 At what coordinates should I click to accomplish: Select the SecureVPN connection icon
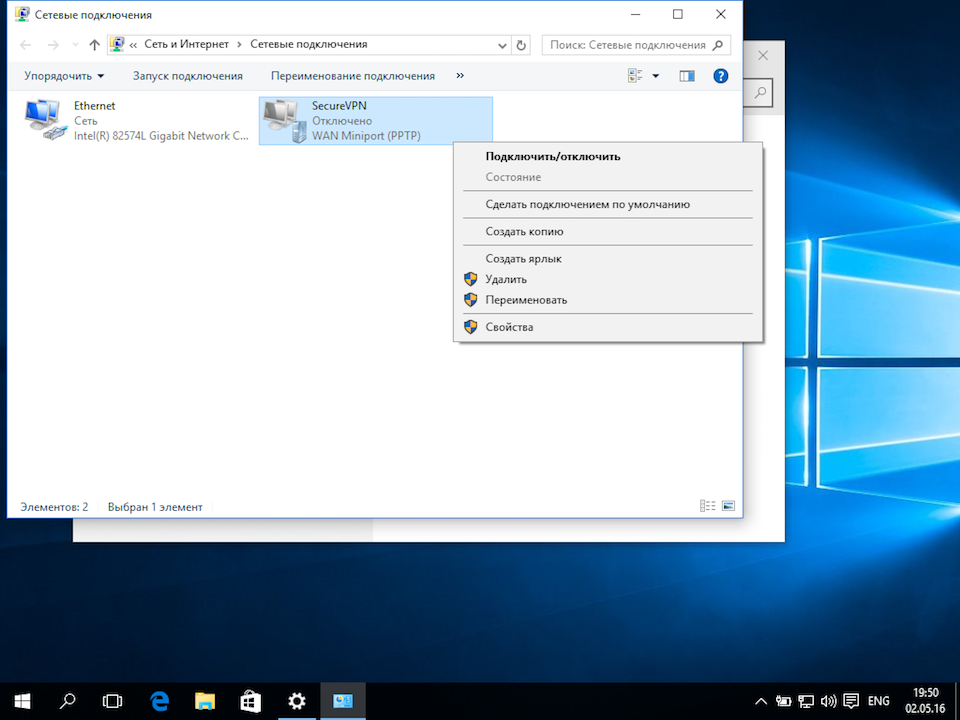(283, 121)
